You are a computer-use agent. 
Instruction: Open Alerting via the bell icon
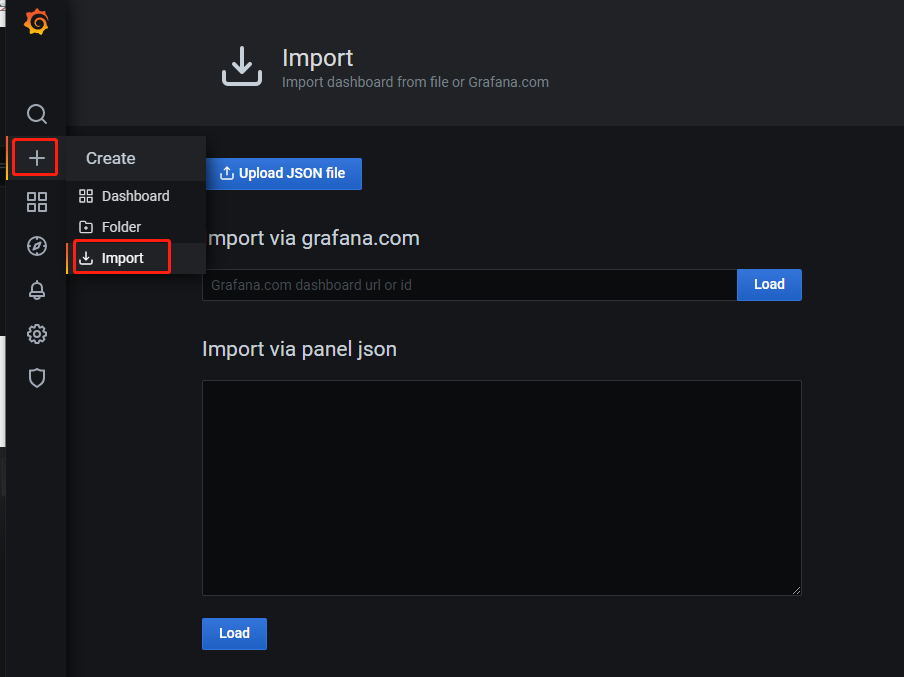(x=37, y=290)
